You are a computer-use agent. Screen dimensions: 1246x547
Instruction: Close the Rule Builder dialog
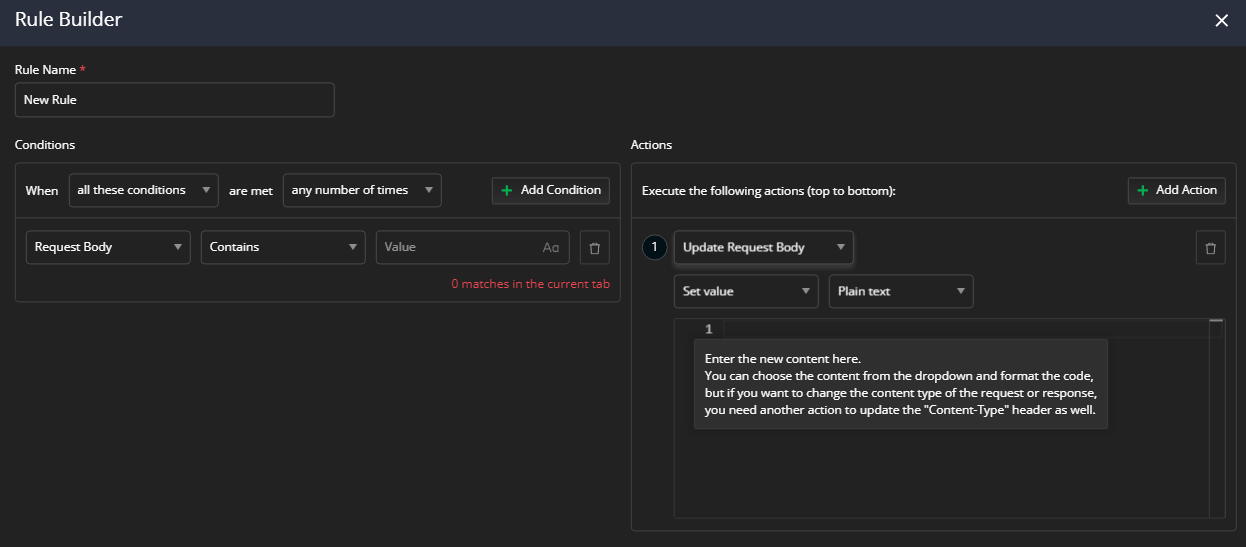(x=1221, y=21)
